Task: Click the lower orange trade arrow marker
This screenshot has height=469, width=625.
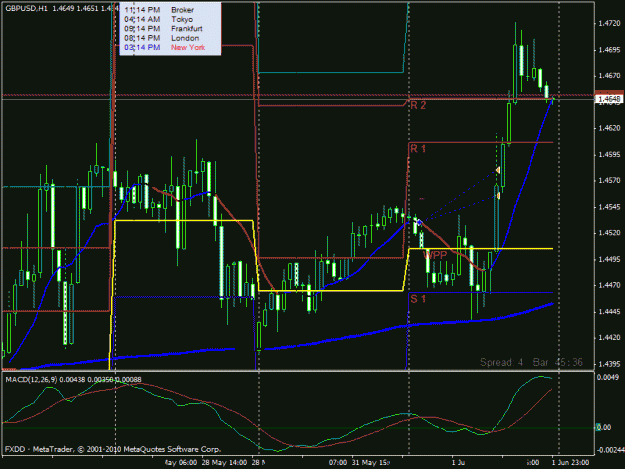Action: point(497,196)
